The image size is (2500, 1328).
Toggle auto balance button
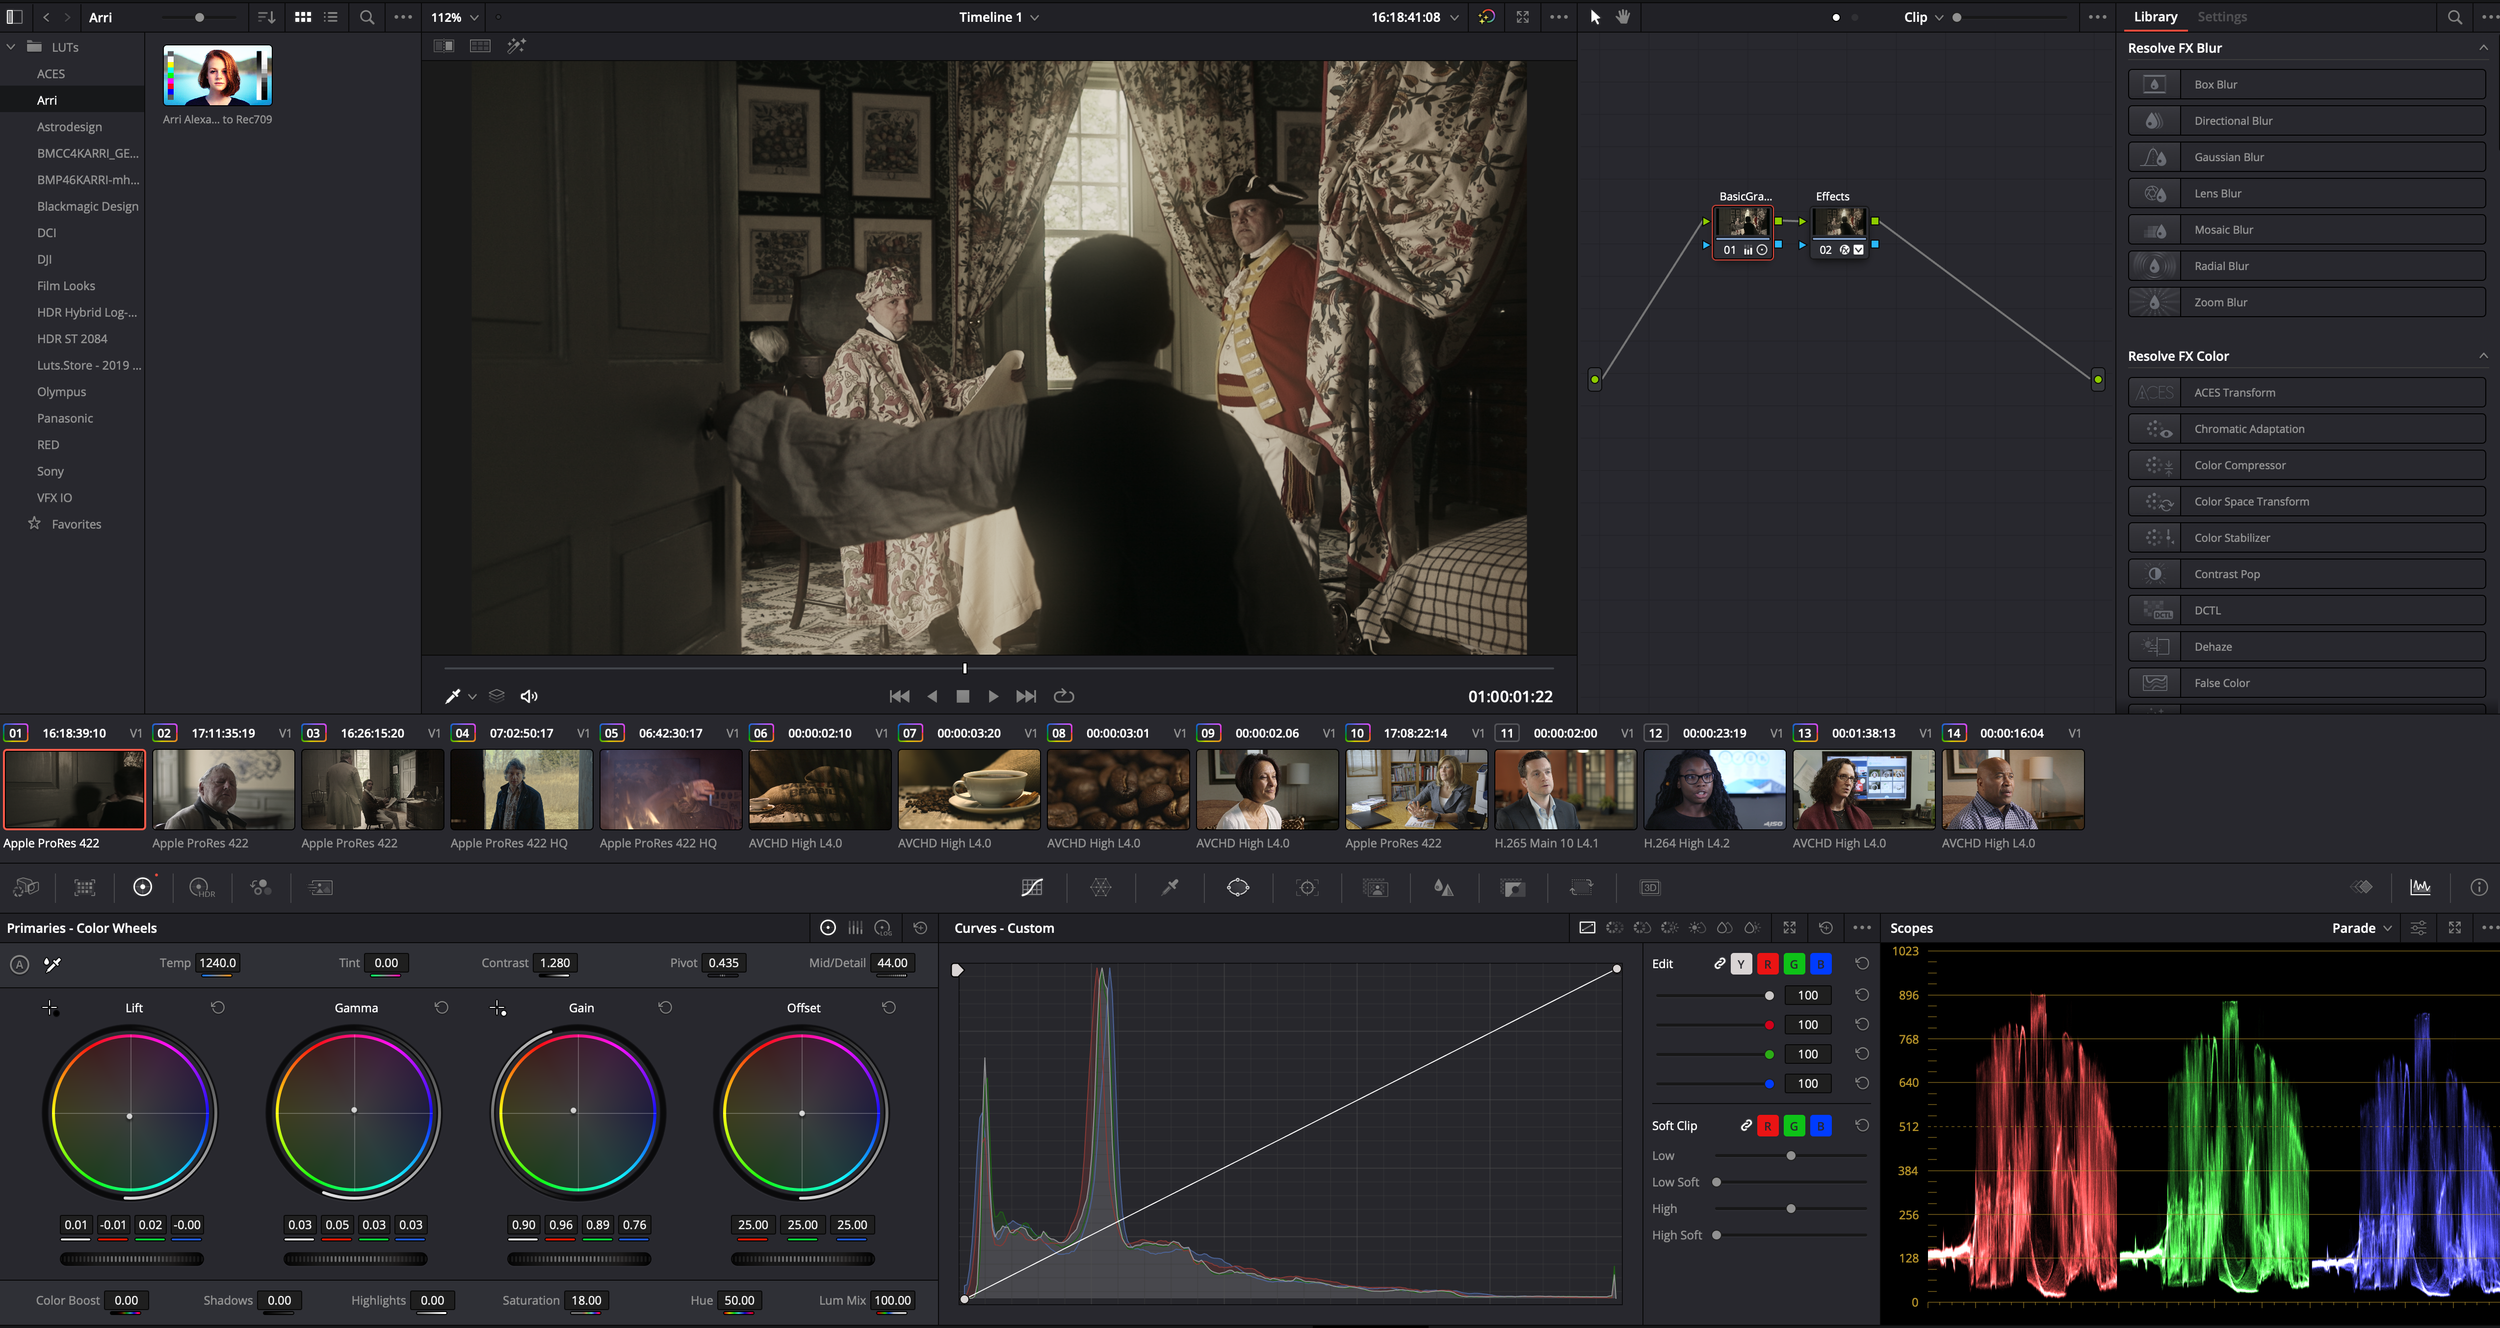[x=19, y=964]
